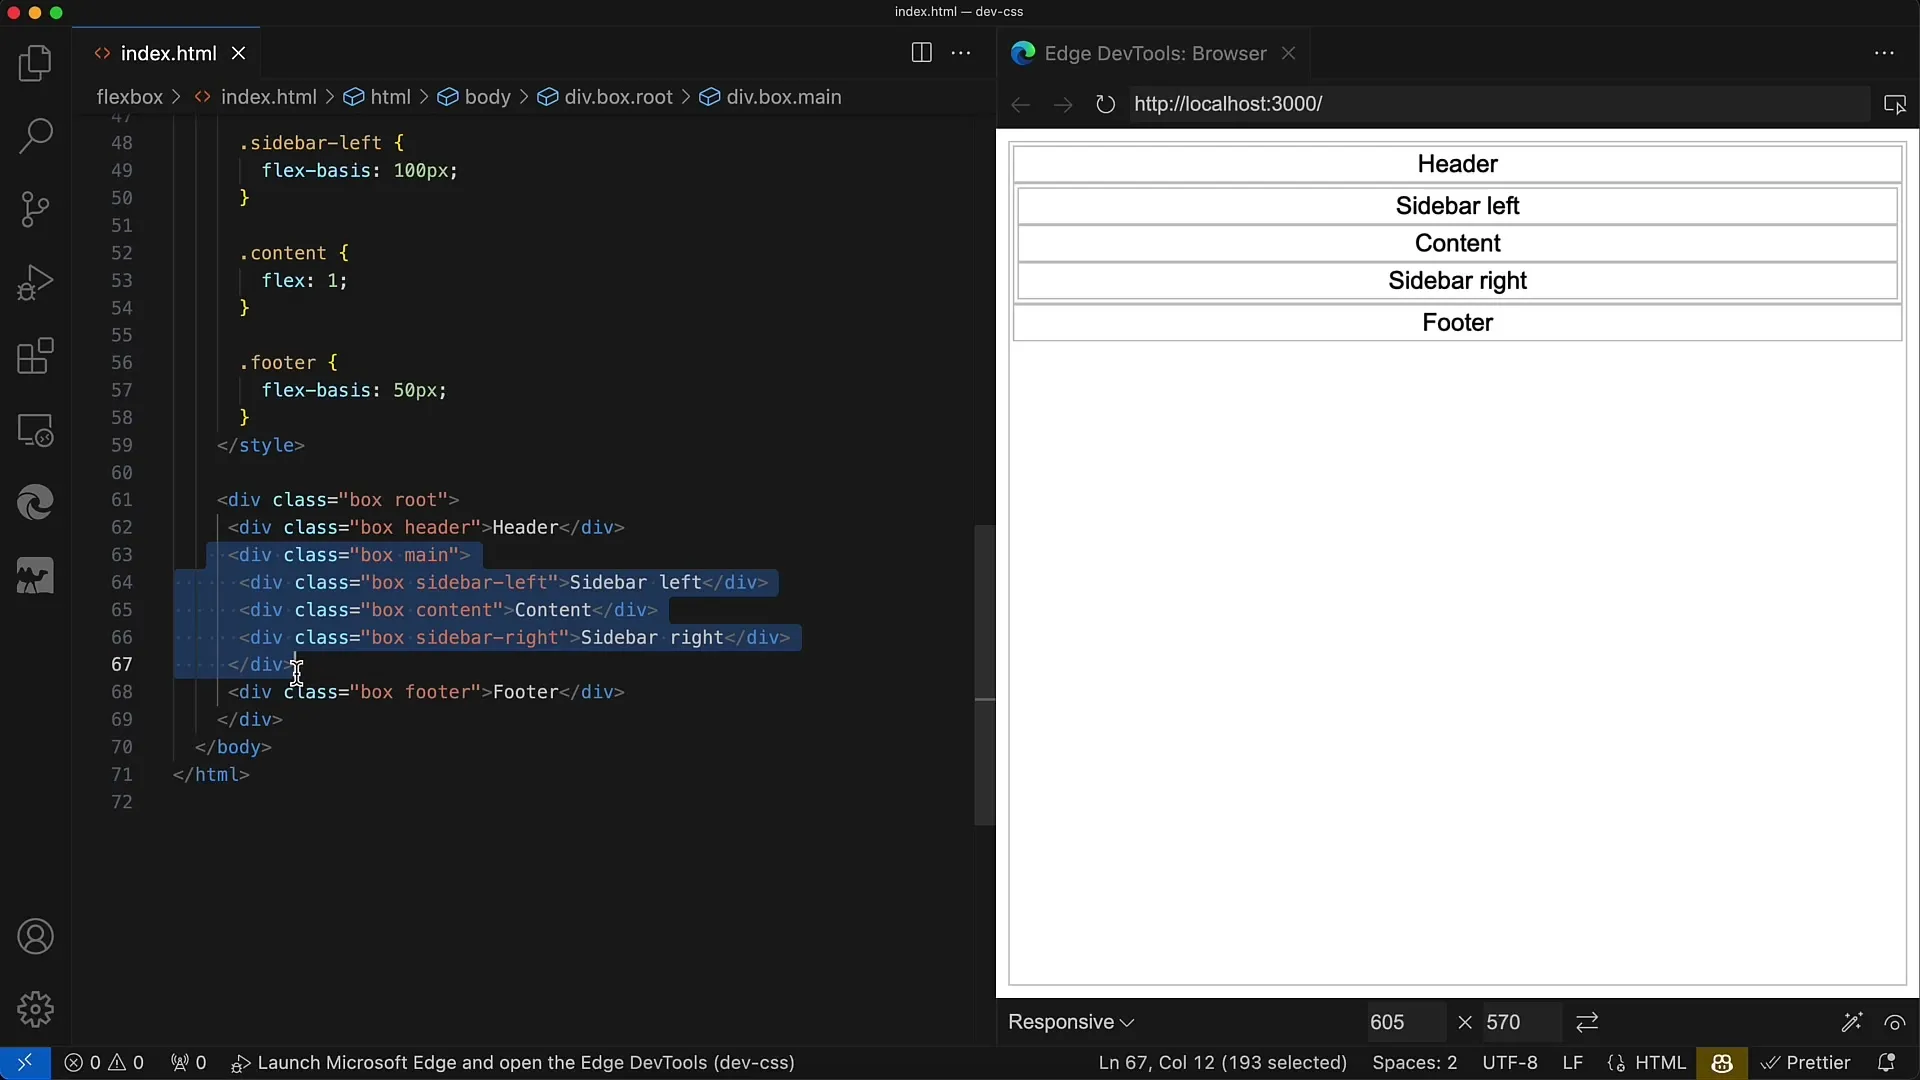Click line number 61 in gutter
The image size is (1920, 1080).
point(121,500)
